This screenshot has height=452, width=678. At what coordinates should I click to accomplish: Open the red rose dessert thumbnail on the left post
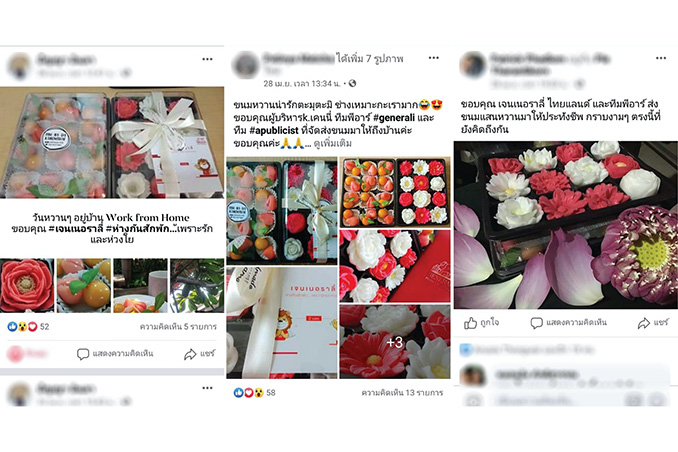[x=27, y=285]
